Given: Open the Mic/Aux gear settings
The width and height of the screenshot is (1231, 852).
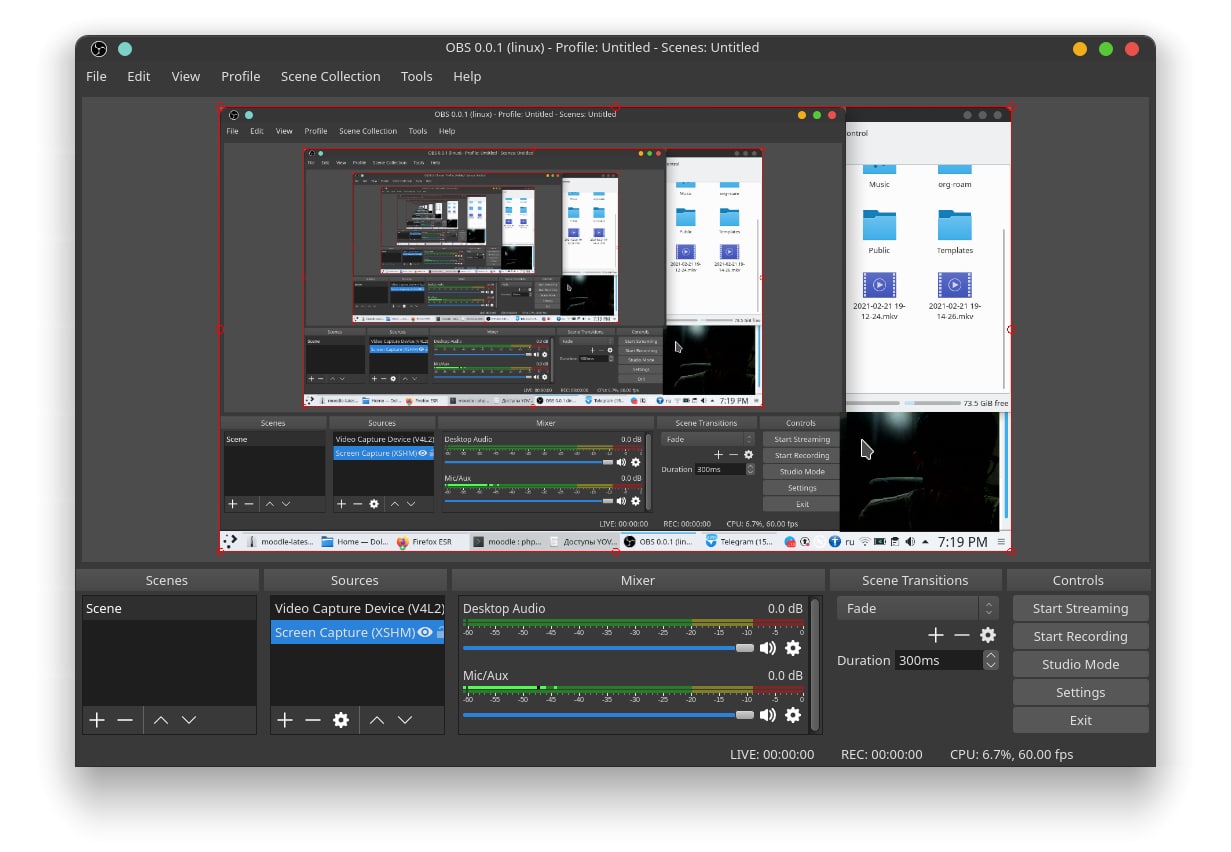Looking at the screenshot, I should [793, 715].
